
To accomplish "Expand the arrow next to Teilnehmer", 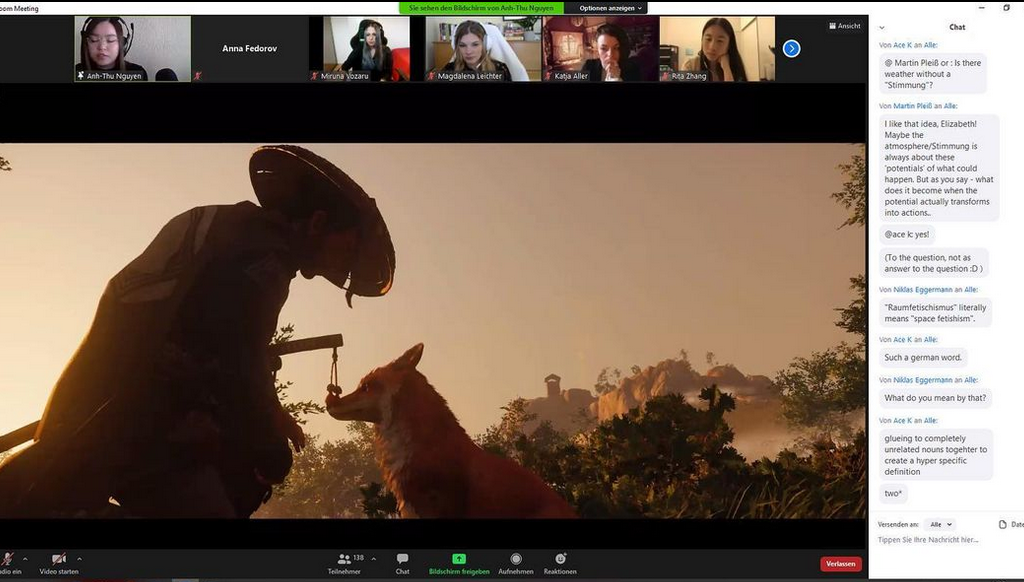I will (374, 558).
